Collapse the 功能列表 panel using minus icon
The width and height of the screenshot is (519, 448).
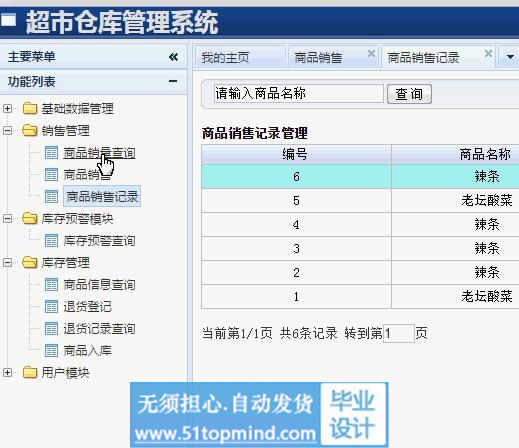(x=173, y=81)
